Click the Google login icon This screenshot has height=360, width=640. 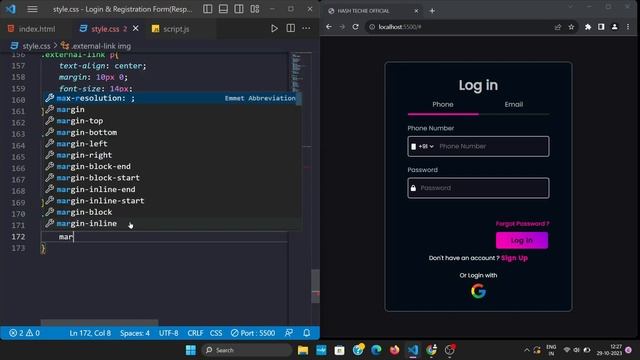[x=478, y=291]
